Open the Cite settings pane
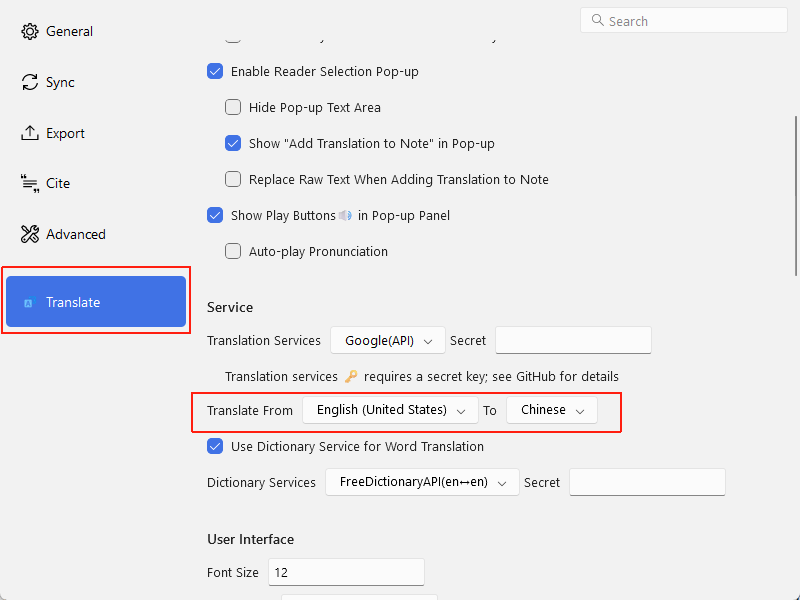 [95, 183]
